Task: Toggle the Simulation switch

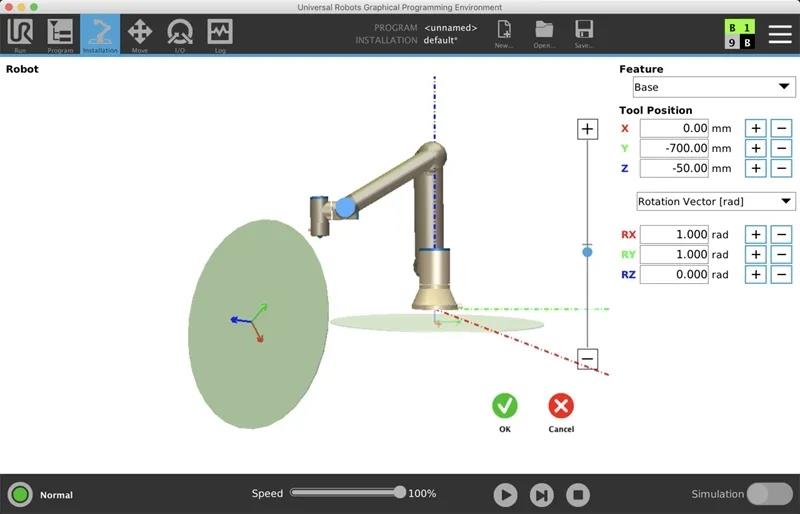Action: (x=769, y=494)
